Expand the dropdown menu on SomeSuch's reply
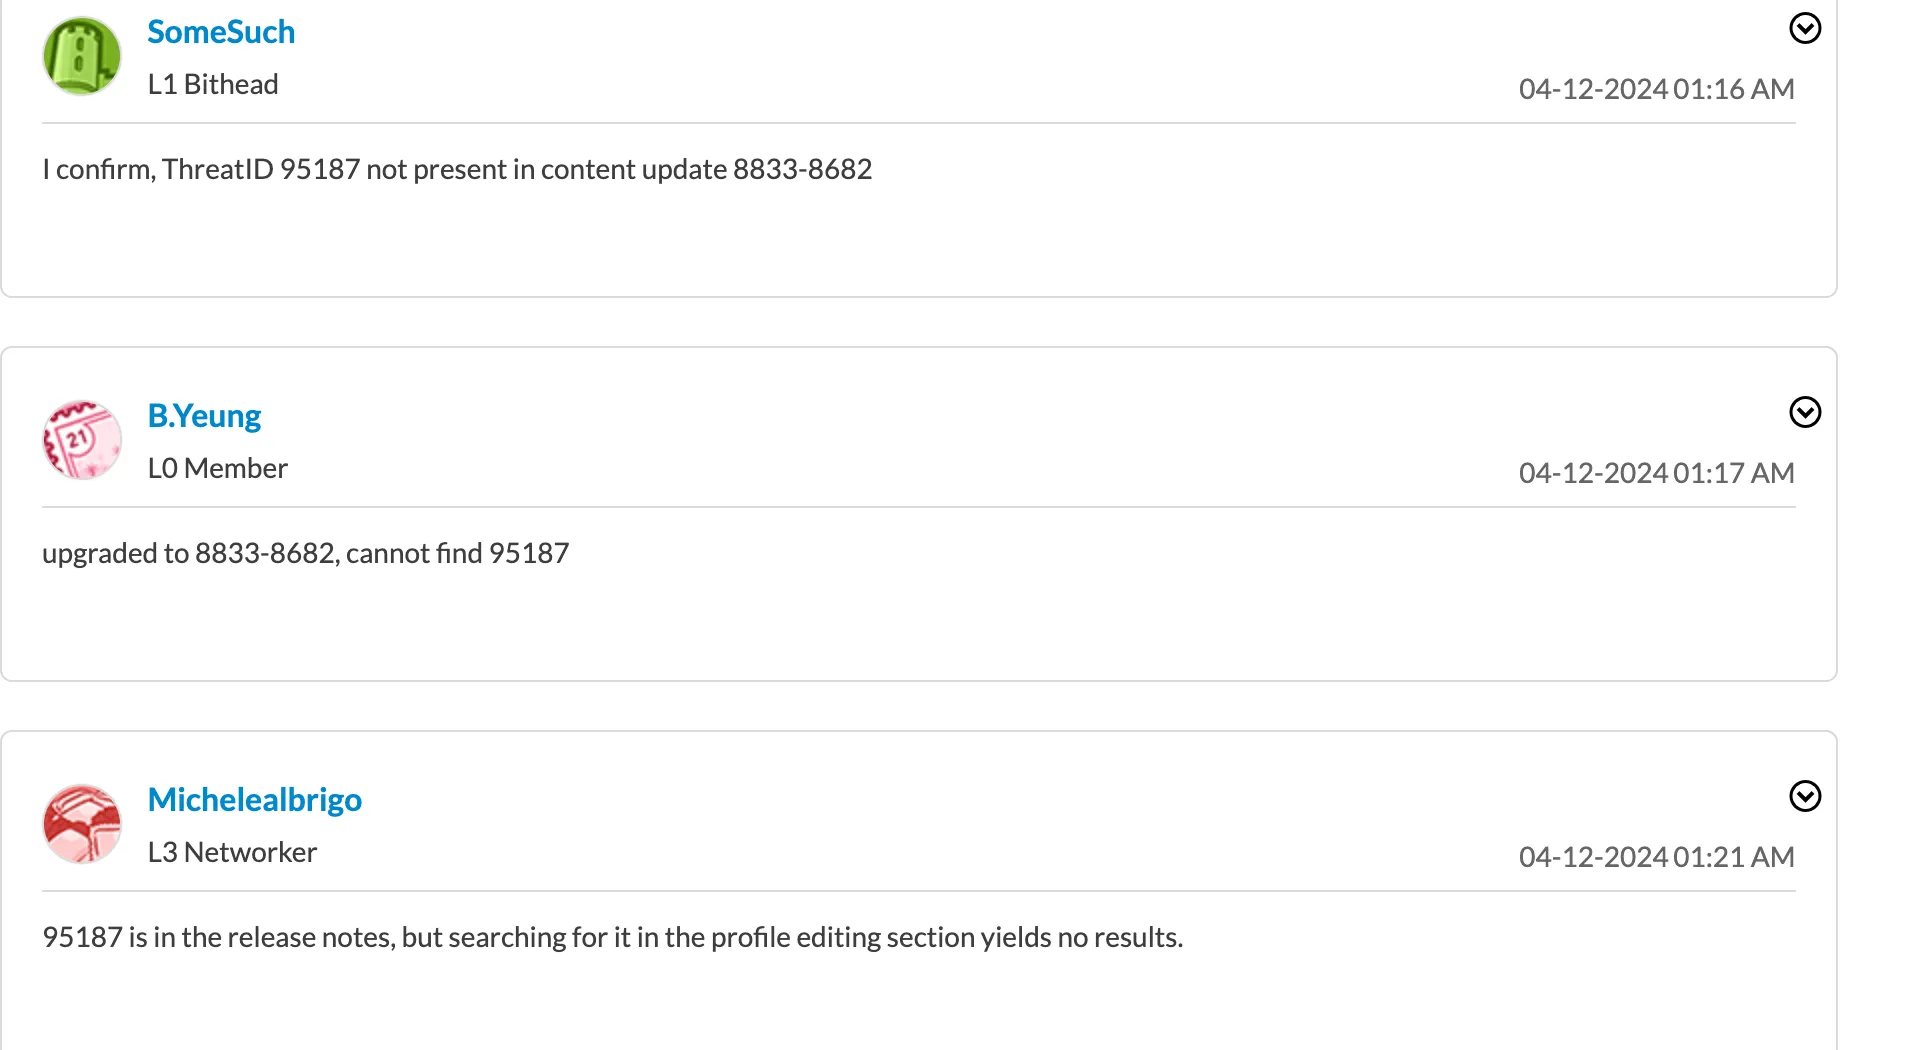Image resolution: width=1914 pixels, height=1050 pixels. pos(1804,28)
